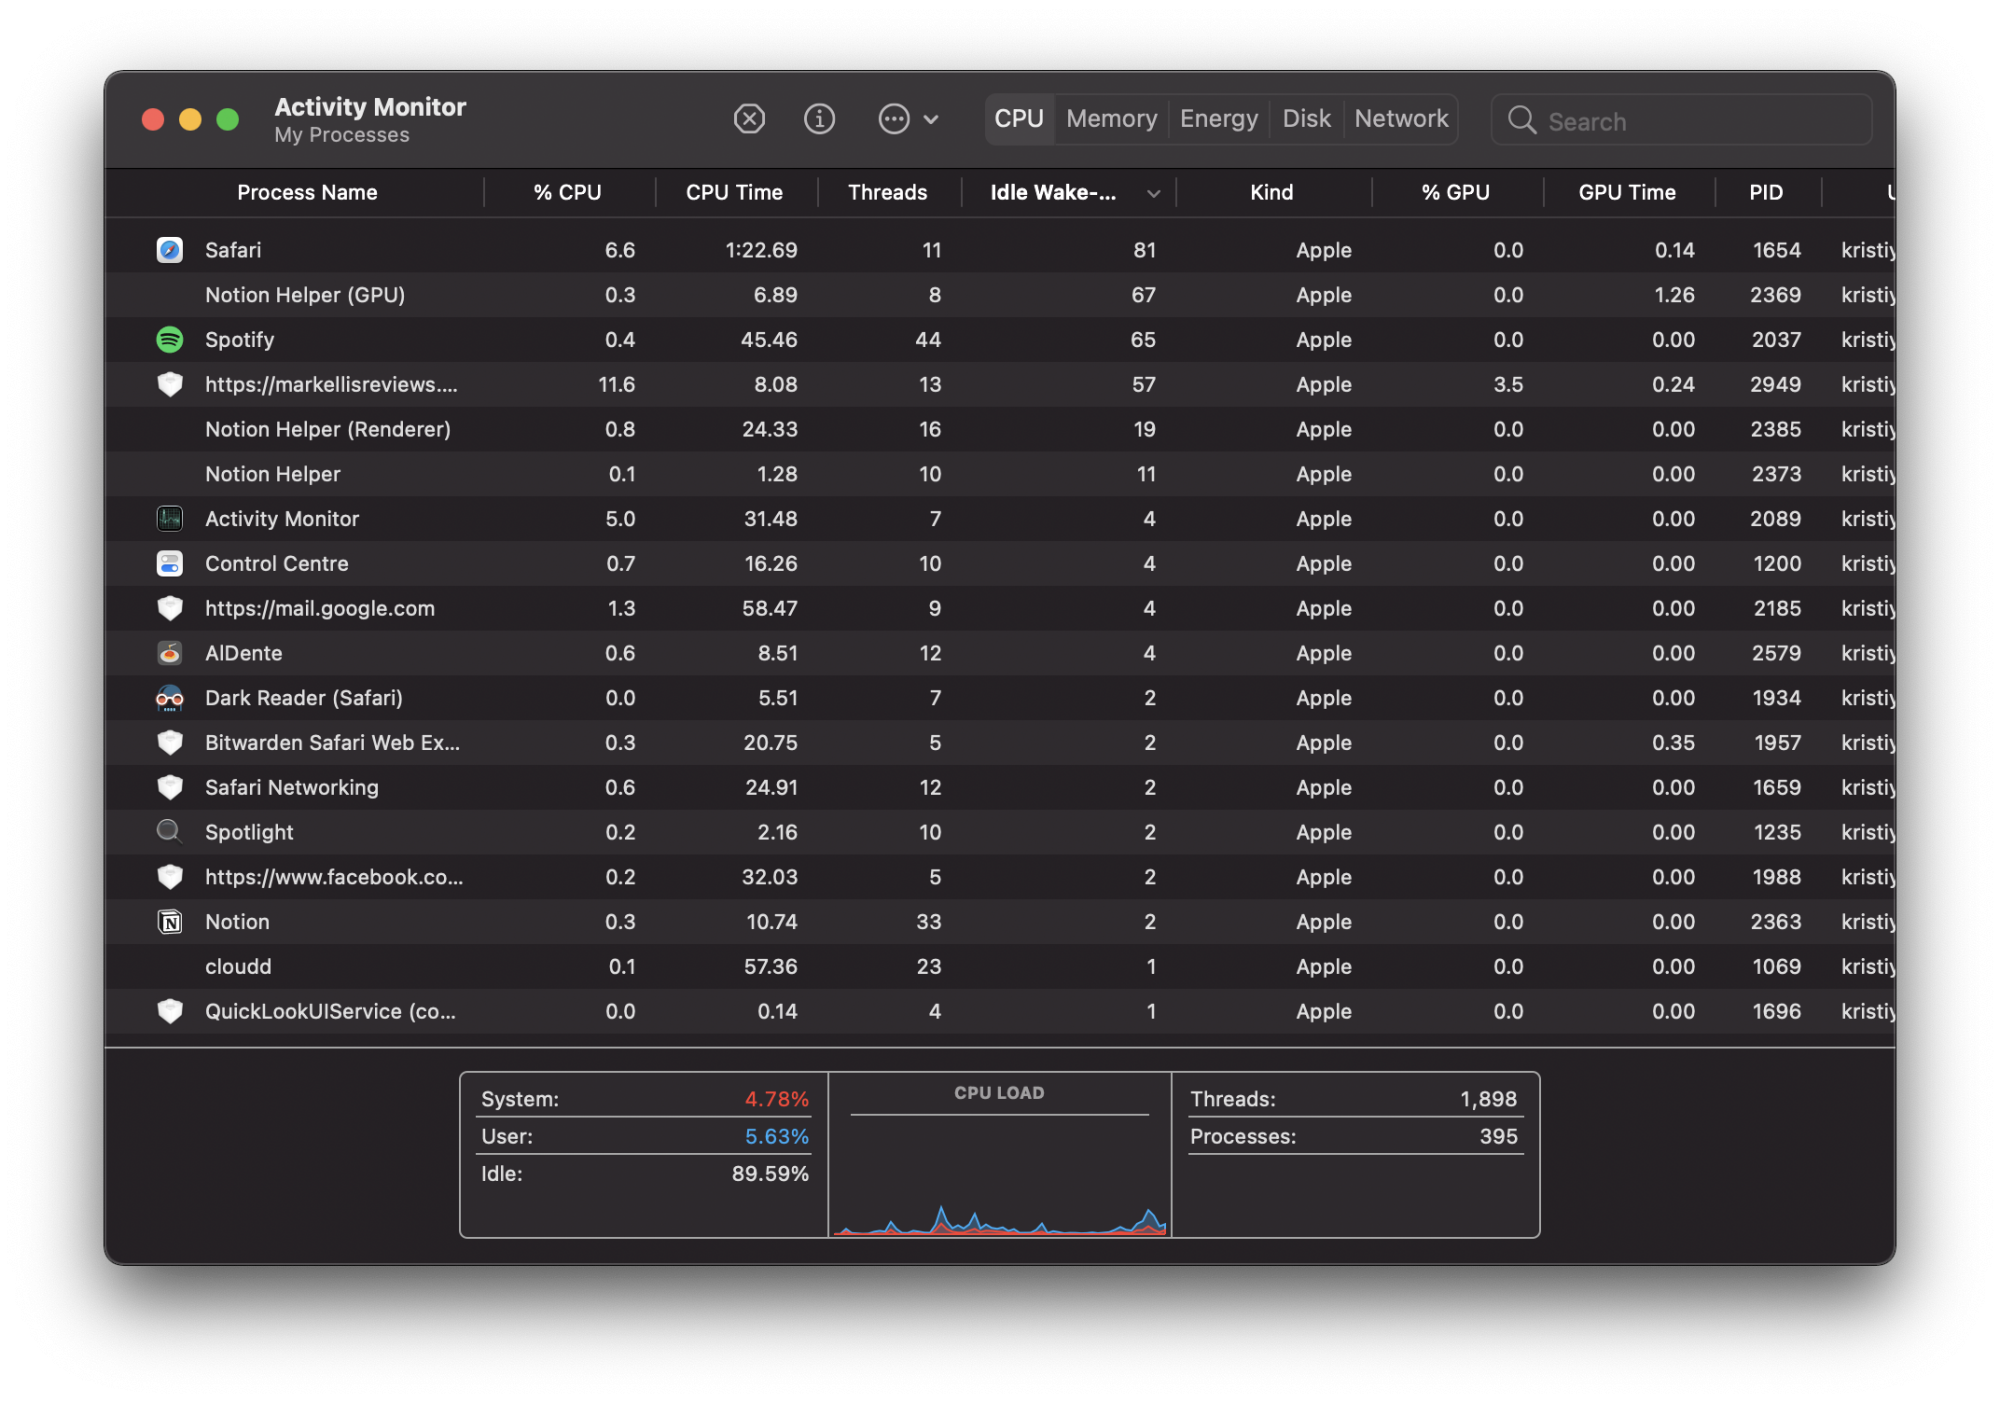2000x1403 pixels.
Task: Select the Control Centre process name
Action: [x=277, y=564]
